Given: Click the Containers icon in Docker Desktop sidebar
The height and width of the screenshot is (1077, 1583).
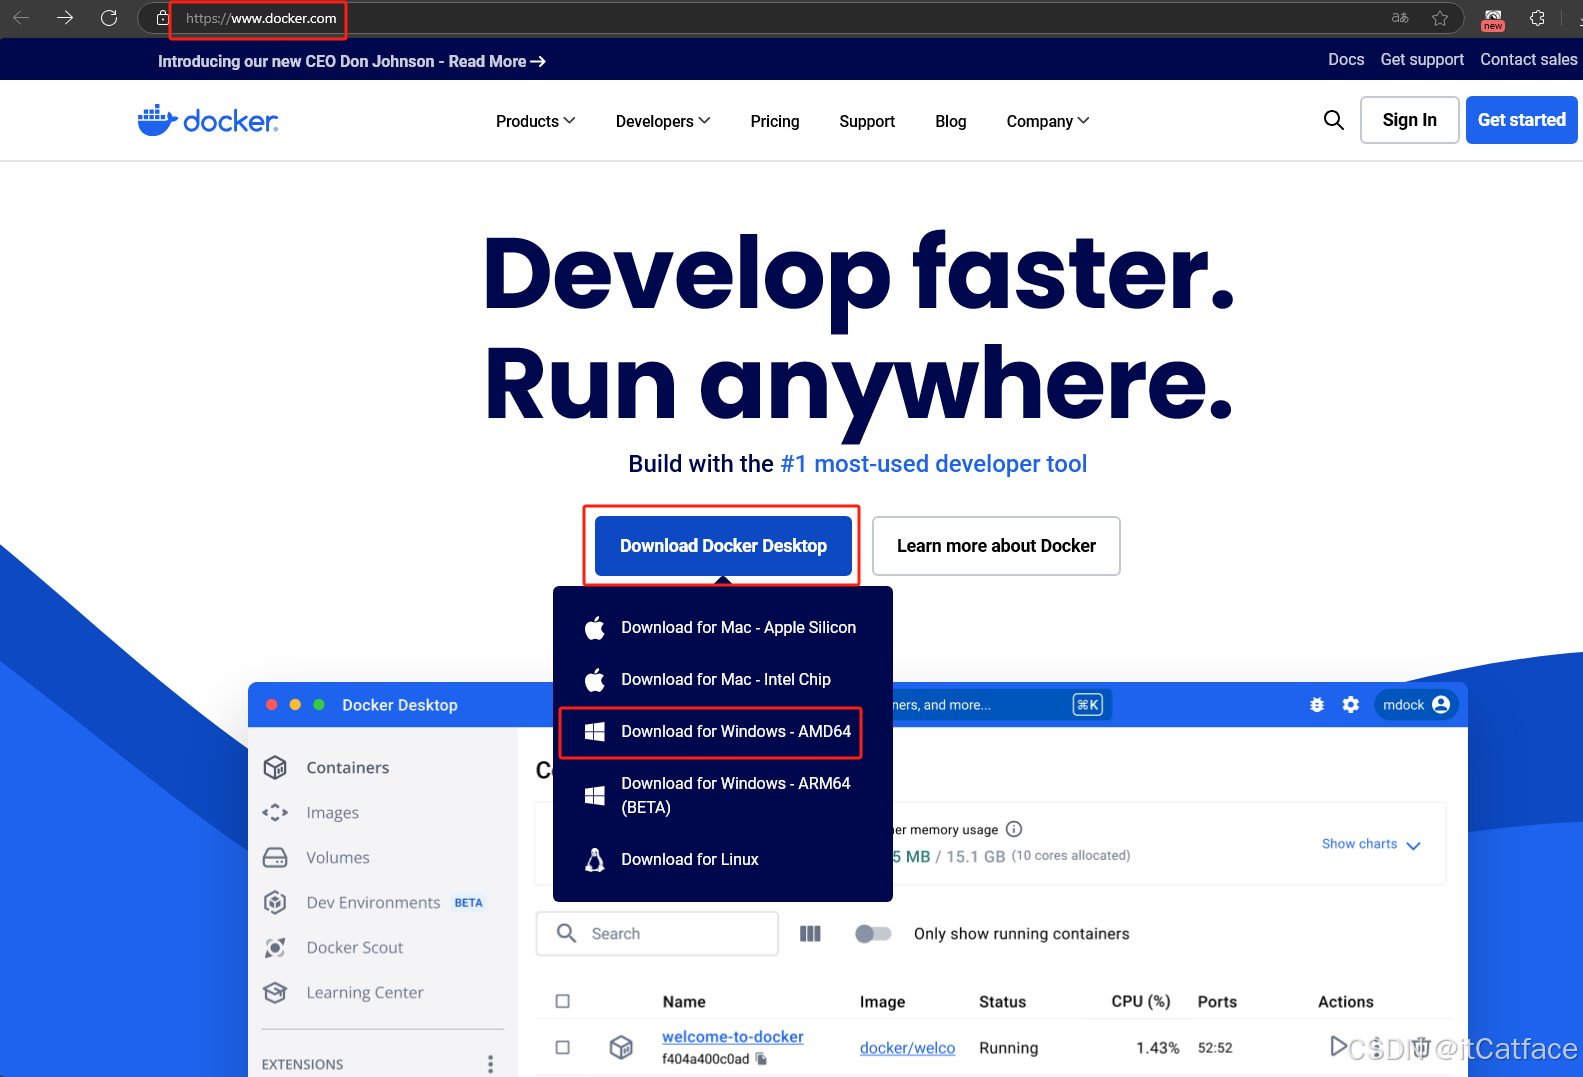Looking at the screenshot, I should [x=275, y=767].
